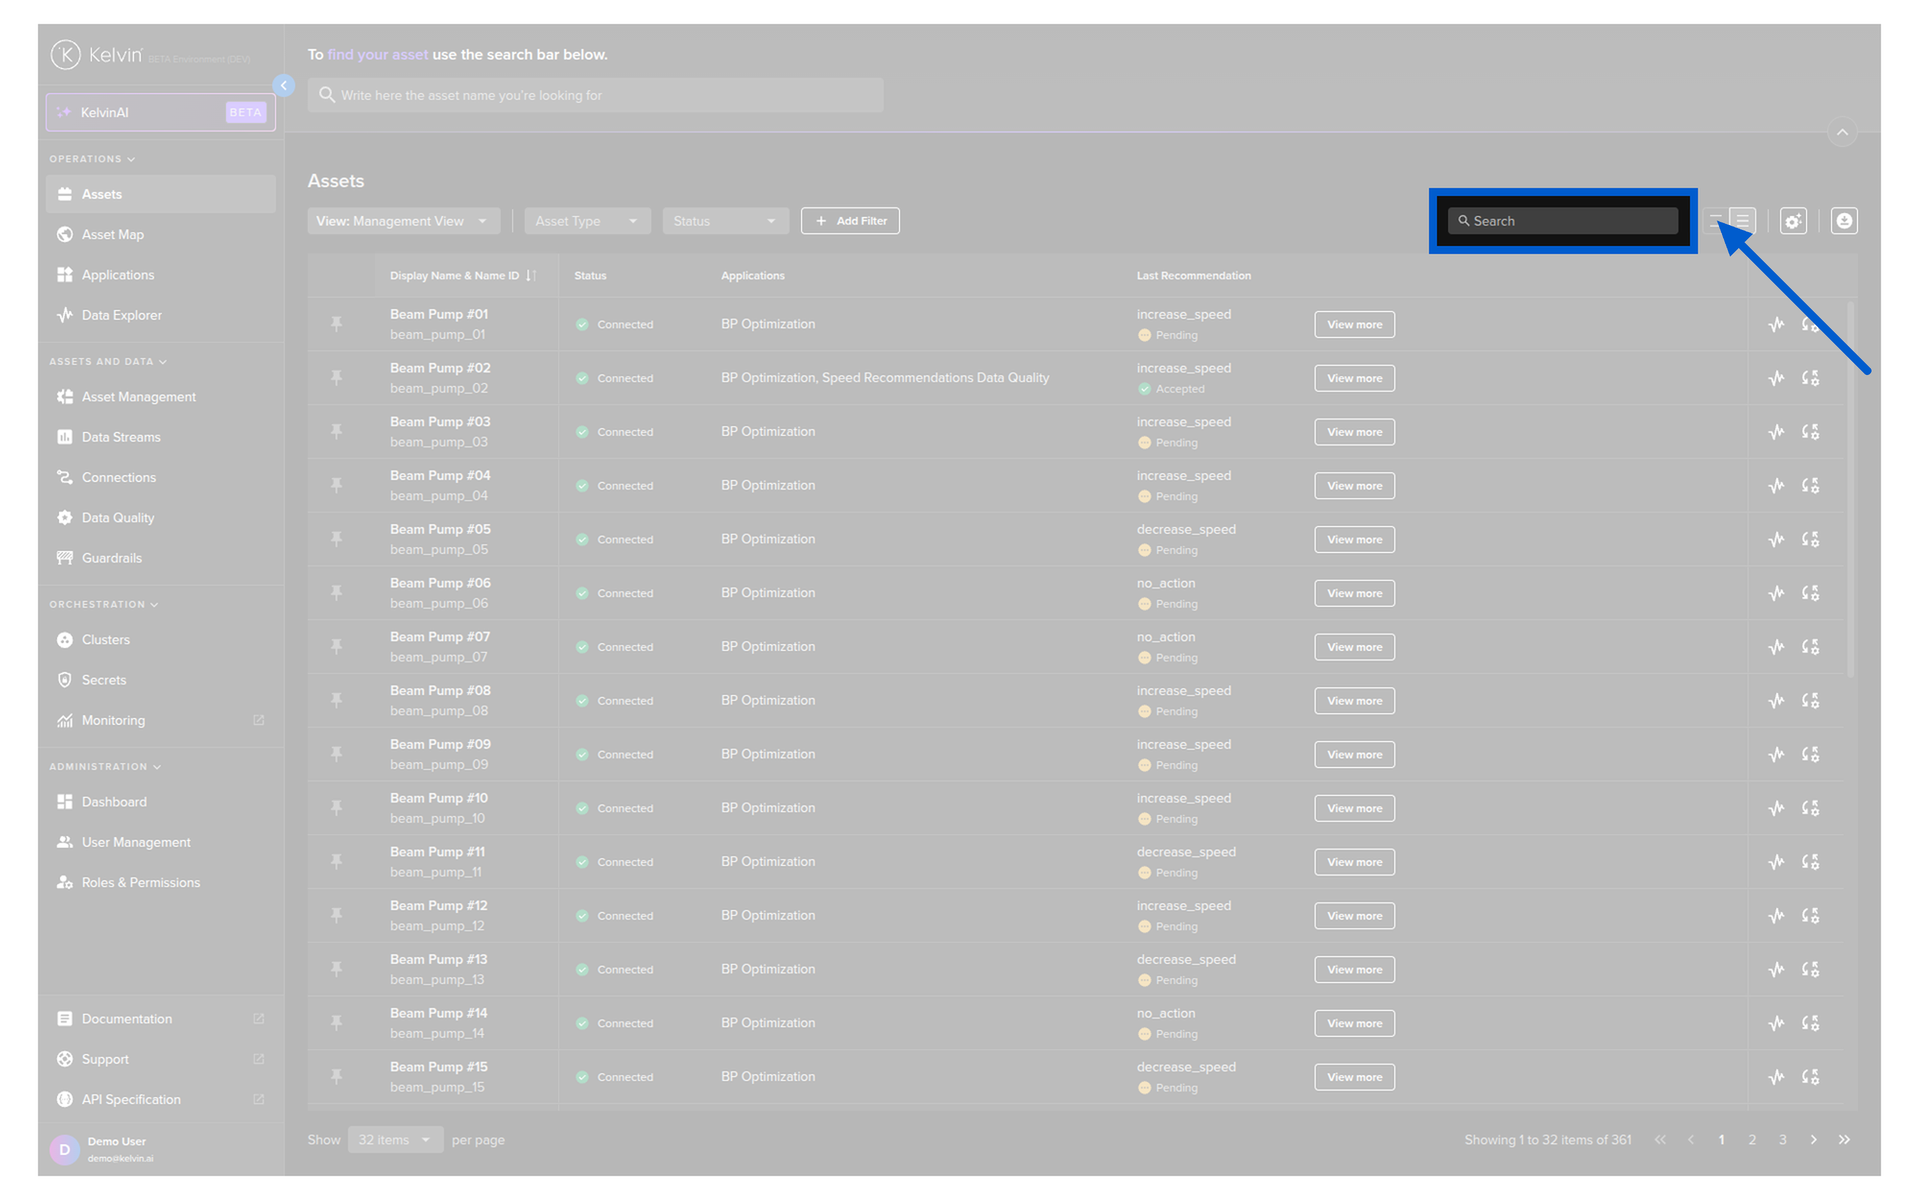Collapse the top panel with up chevron

tap(1841, 132)
